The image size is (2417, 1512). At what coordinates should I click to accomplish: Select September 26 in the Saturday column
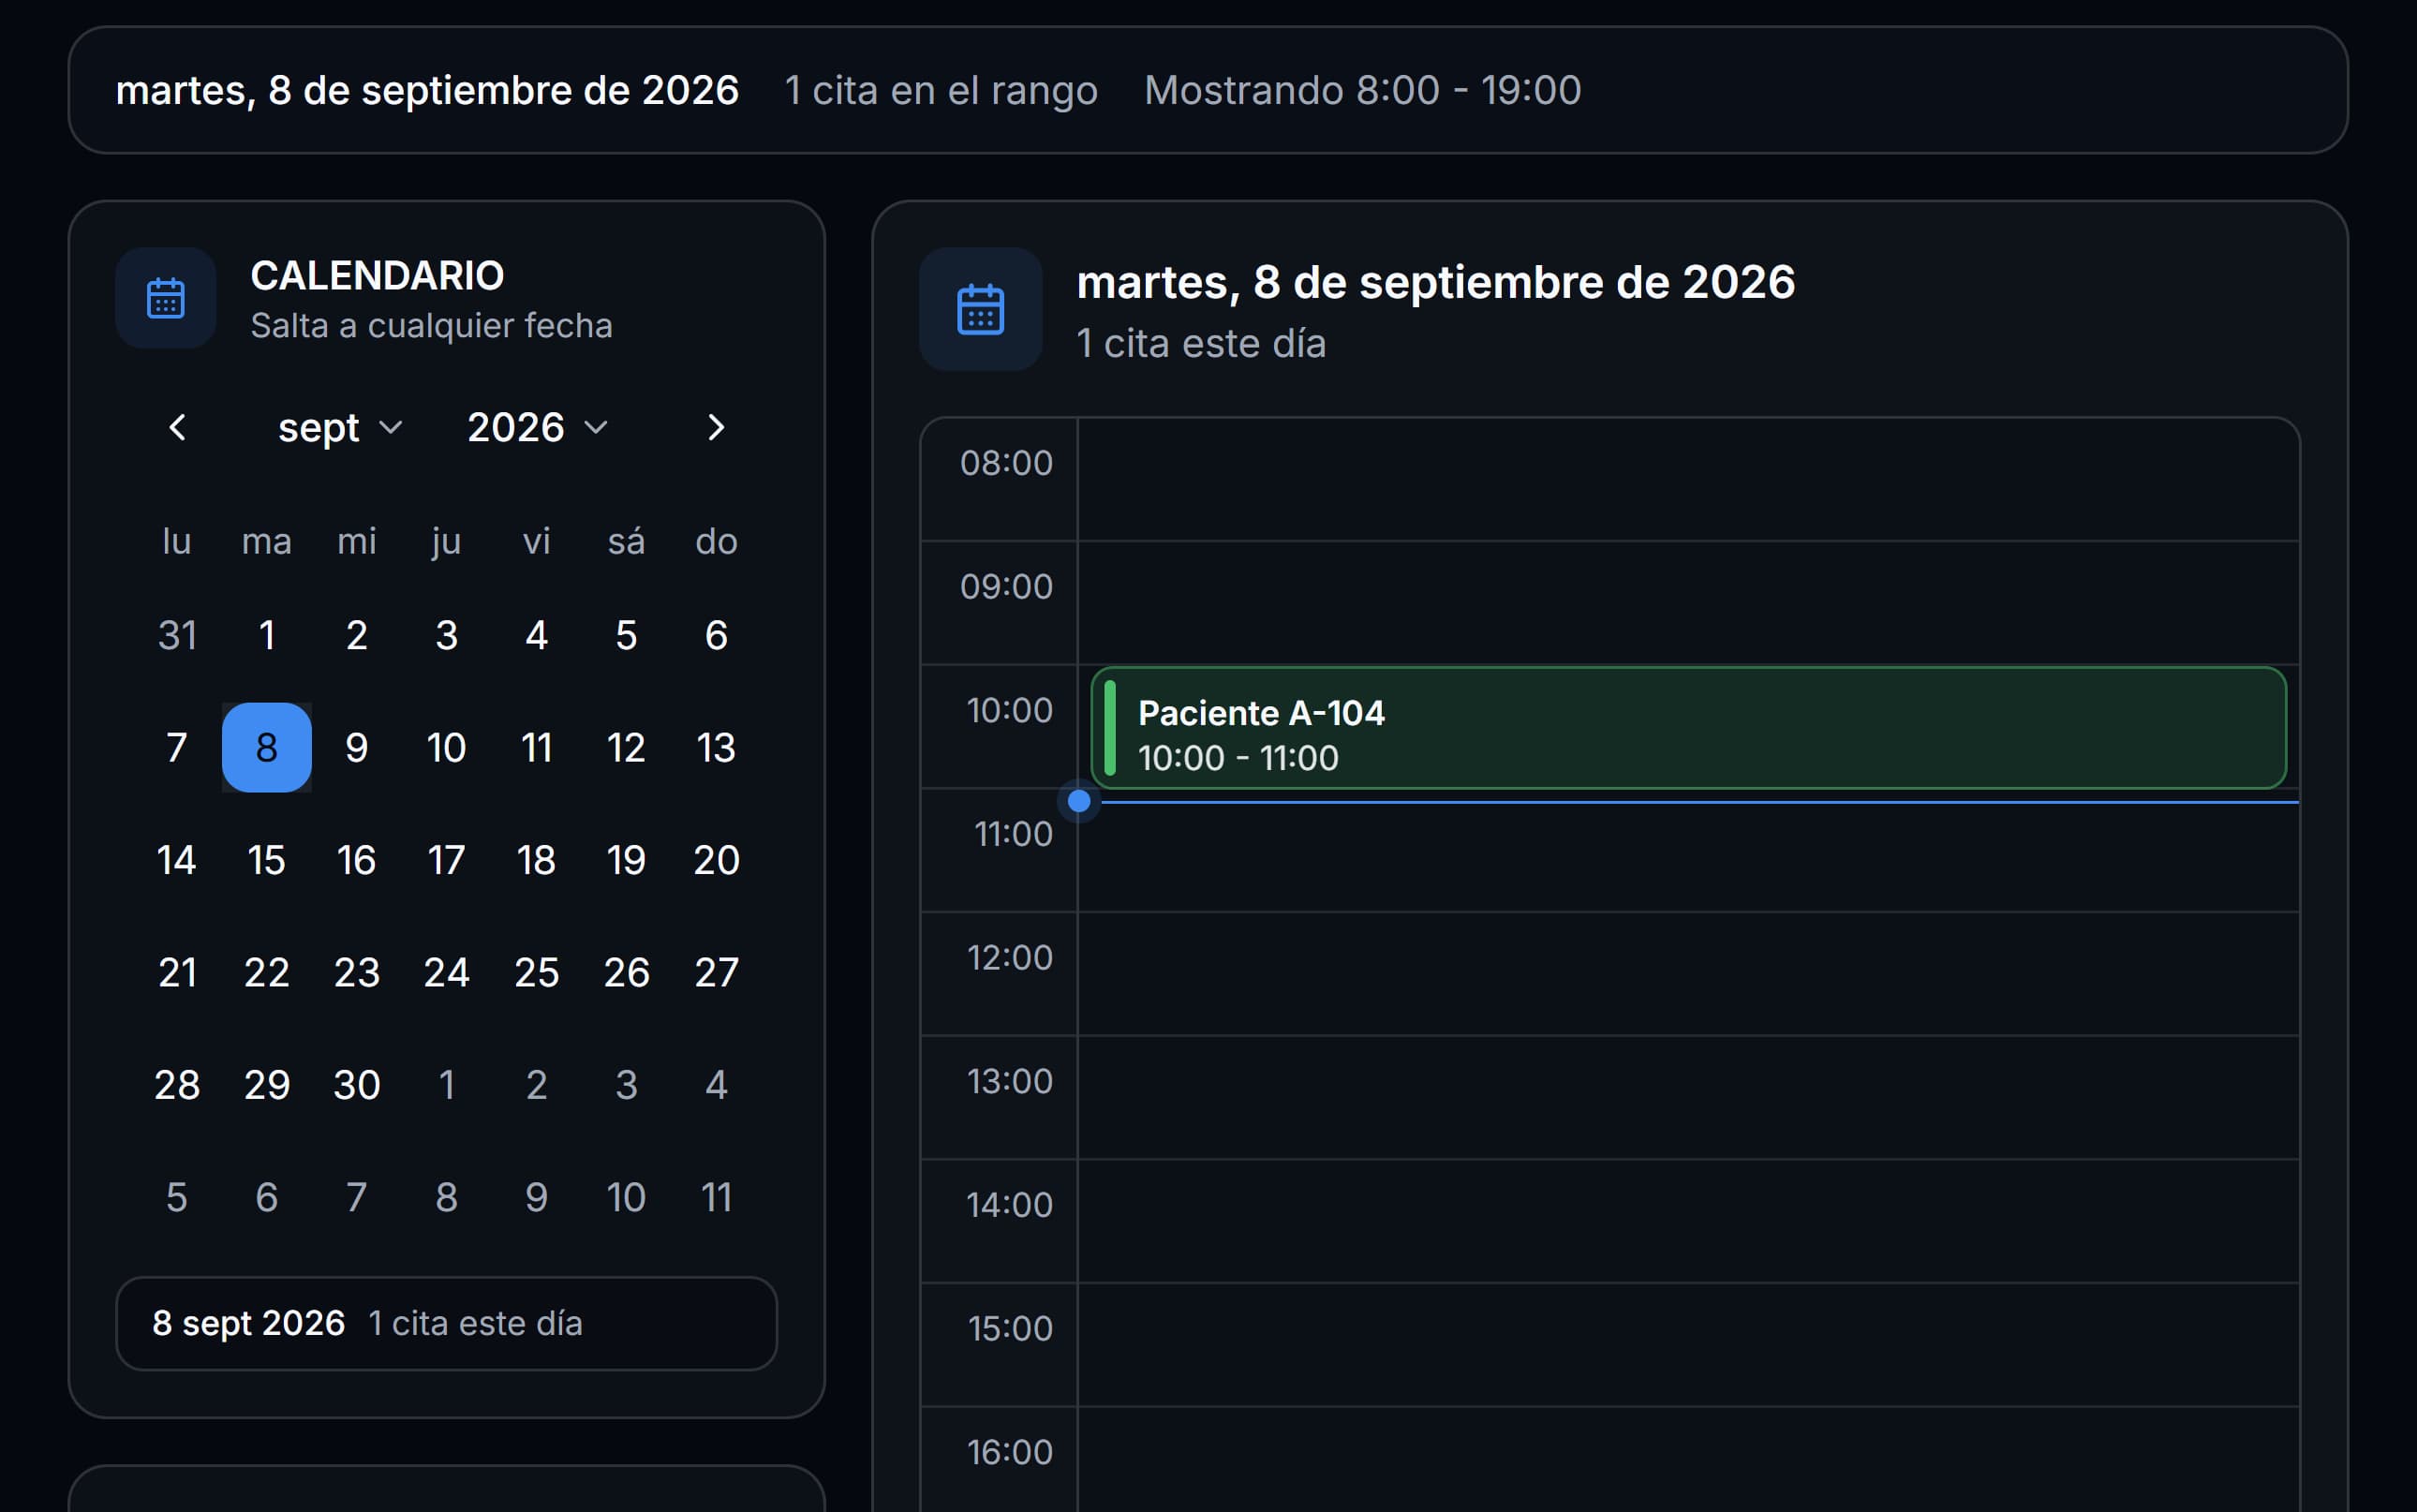click(x=627, y=972)
